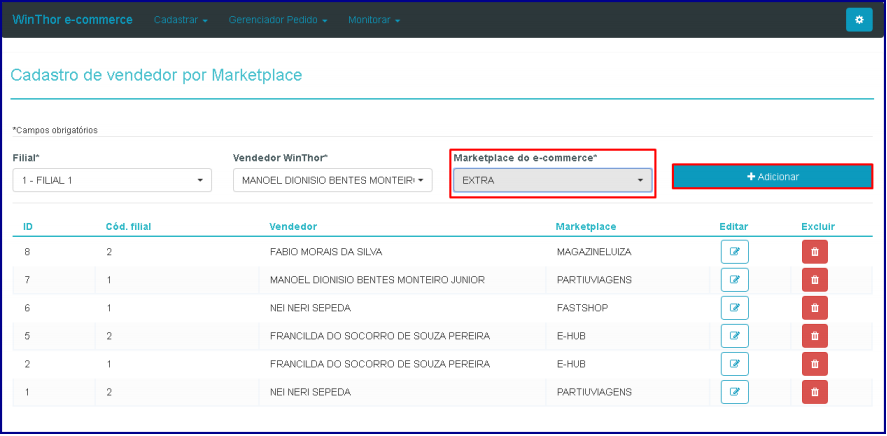Click the Campos obrigatórios note
The width and height of the screenshot is (887, 436).
pyautogui.click(x=55, y=130)
